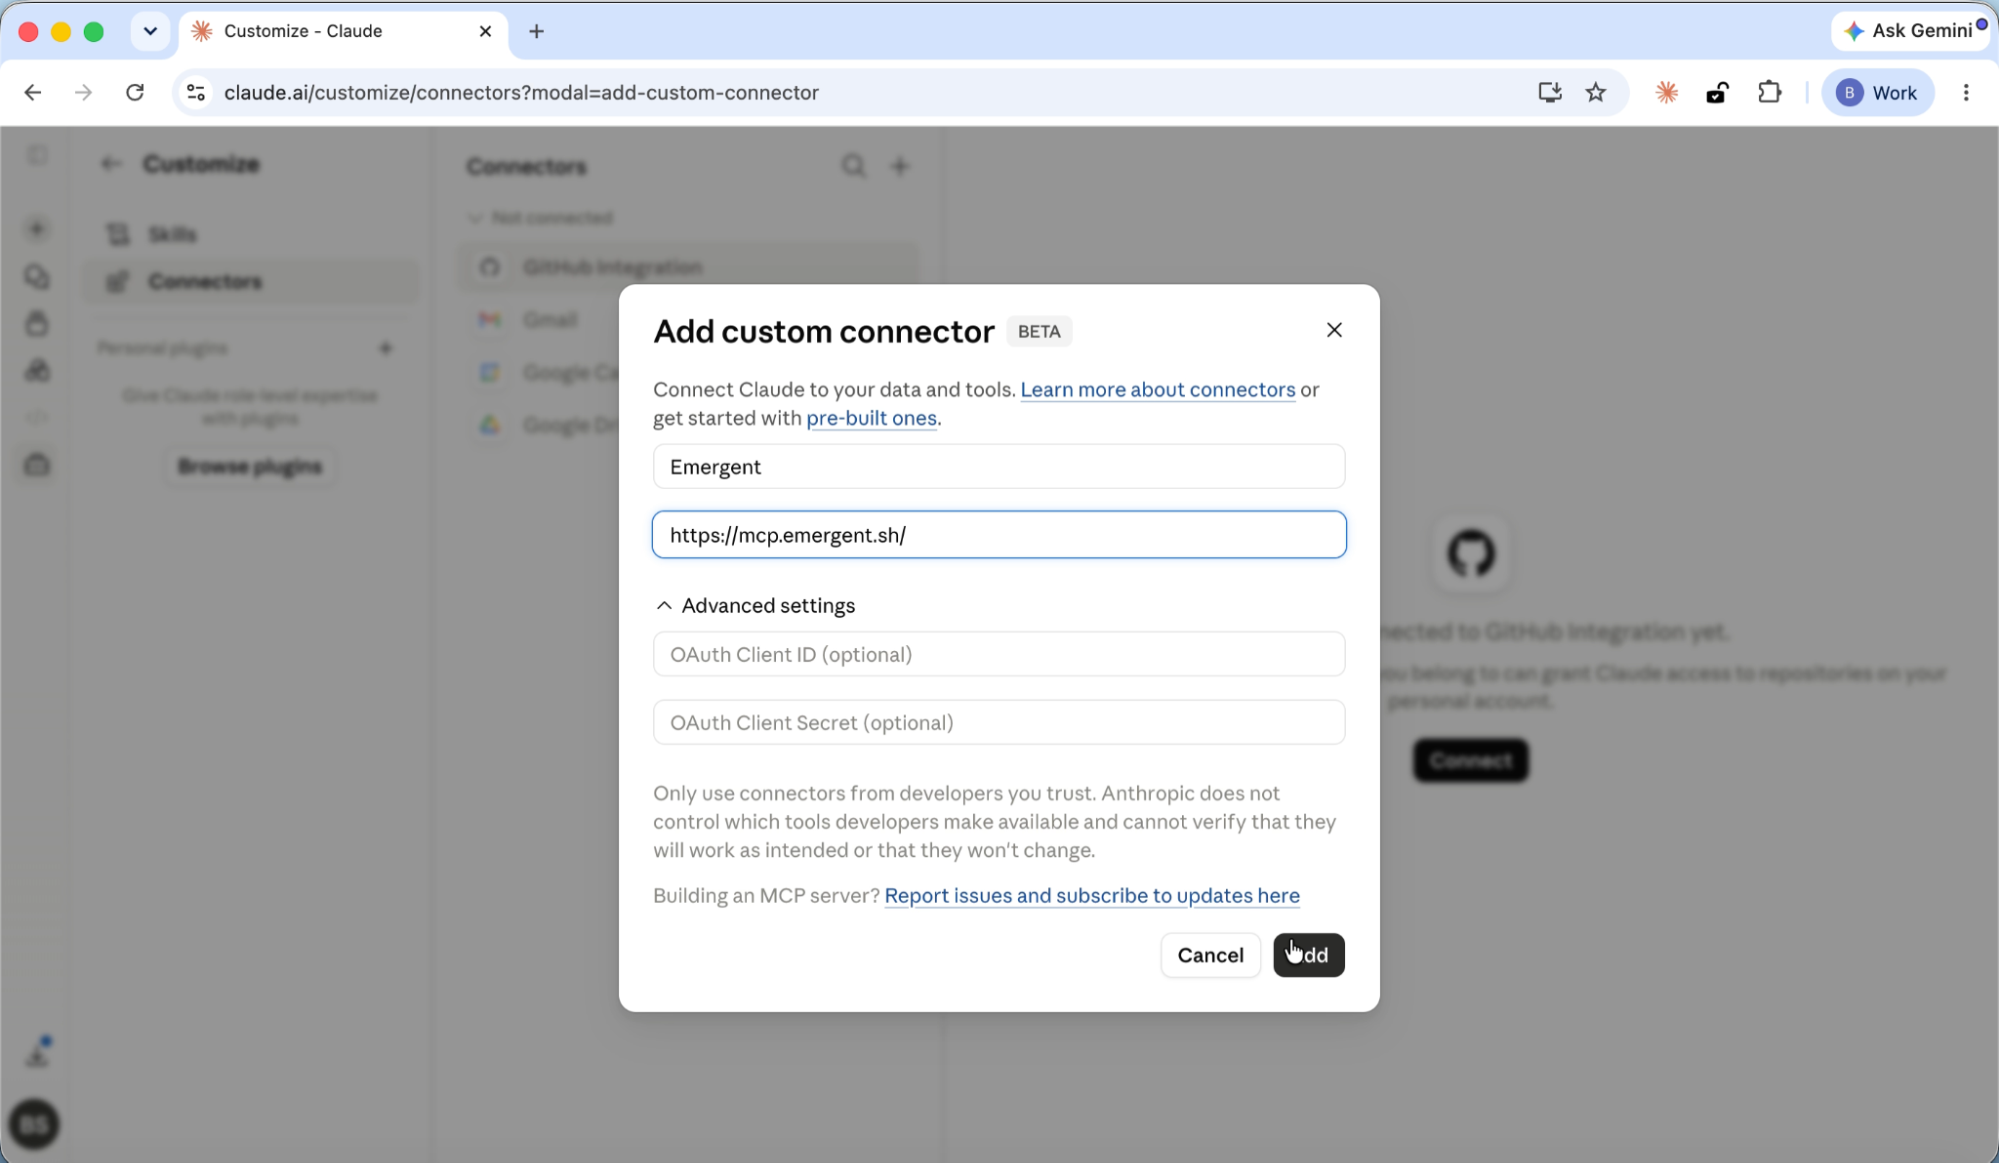
Task: Open a new browser tab
Action: click(x=537, y=31)
